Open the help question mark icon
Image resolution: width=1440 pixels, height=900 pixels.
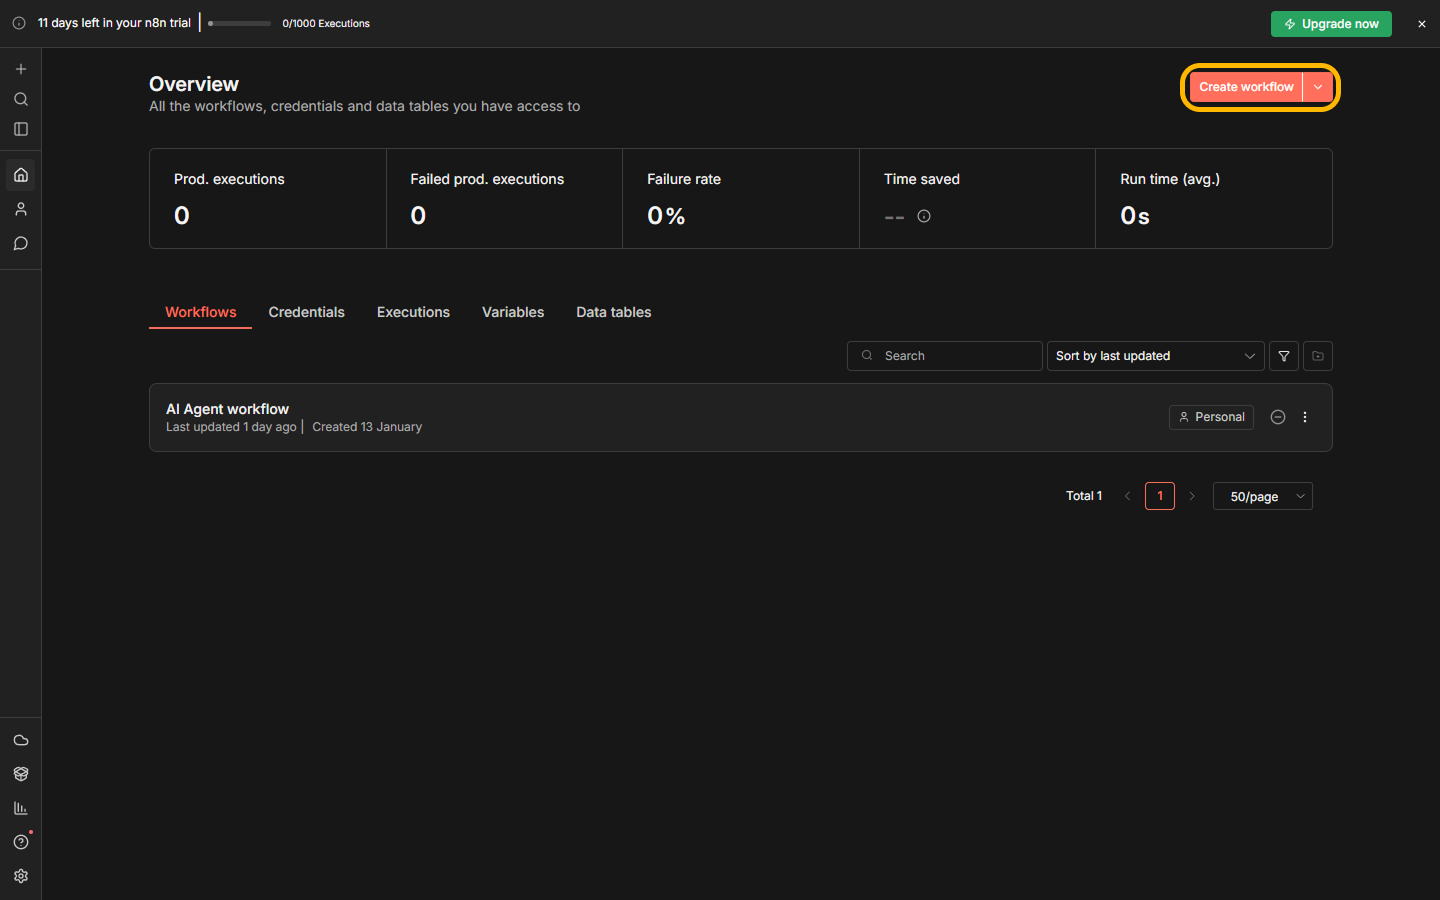(x=21, y=842)
